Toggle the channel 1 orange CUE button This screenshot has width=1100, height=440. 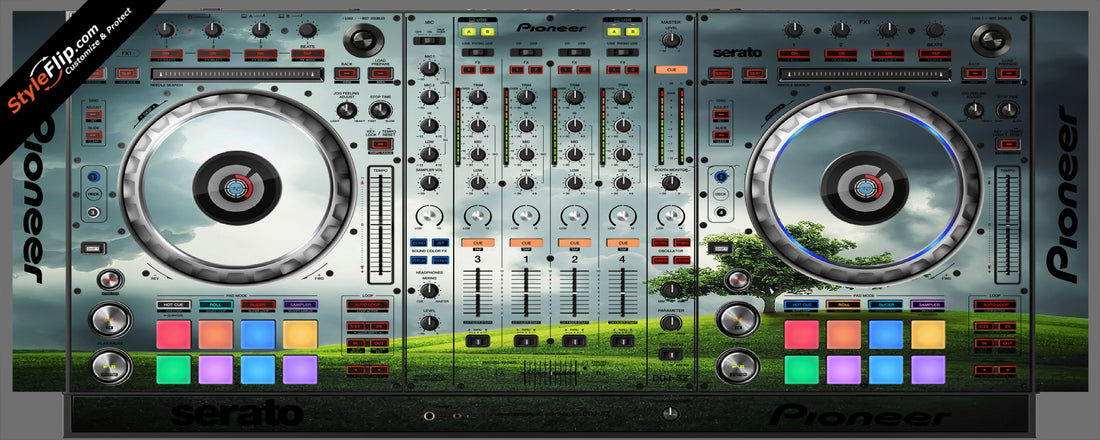[x=526, y=243]
